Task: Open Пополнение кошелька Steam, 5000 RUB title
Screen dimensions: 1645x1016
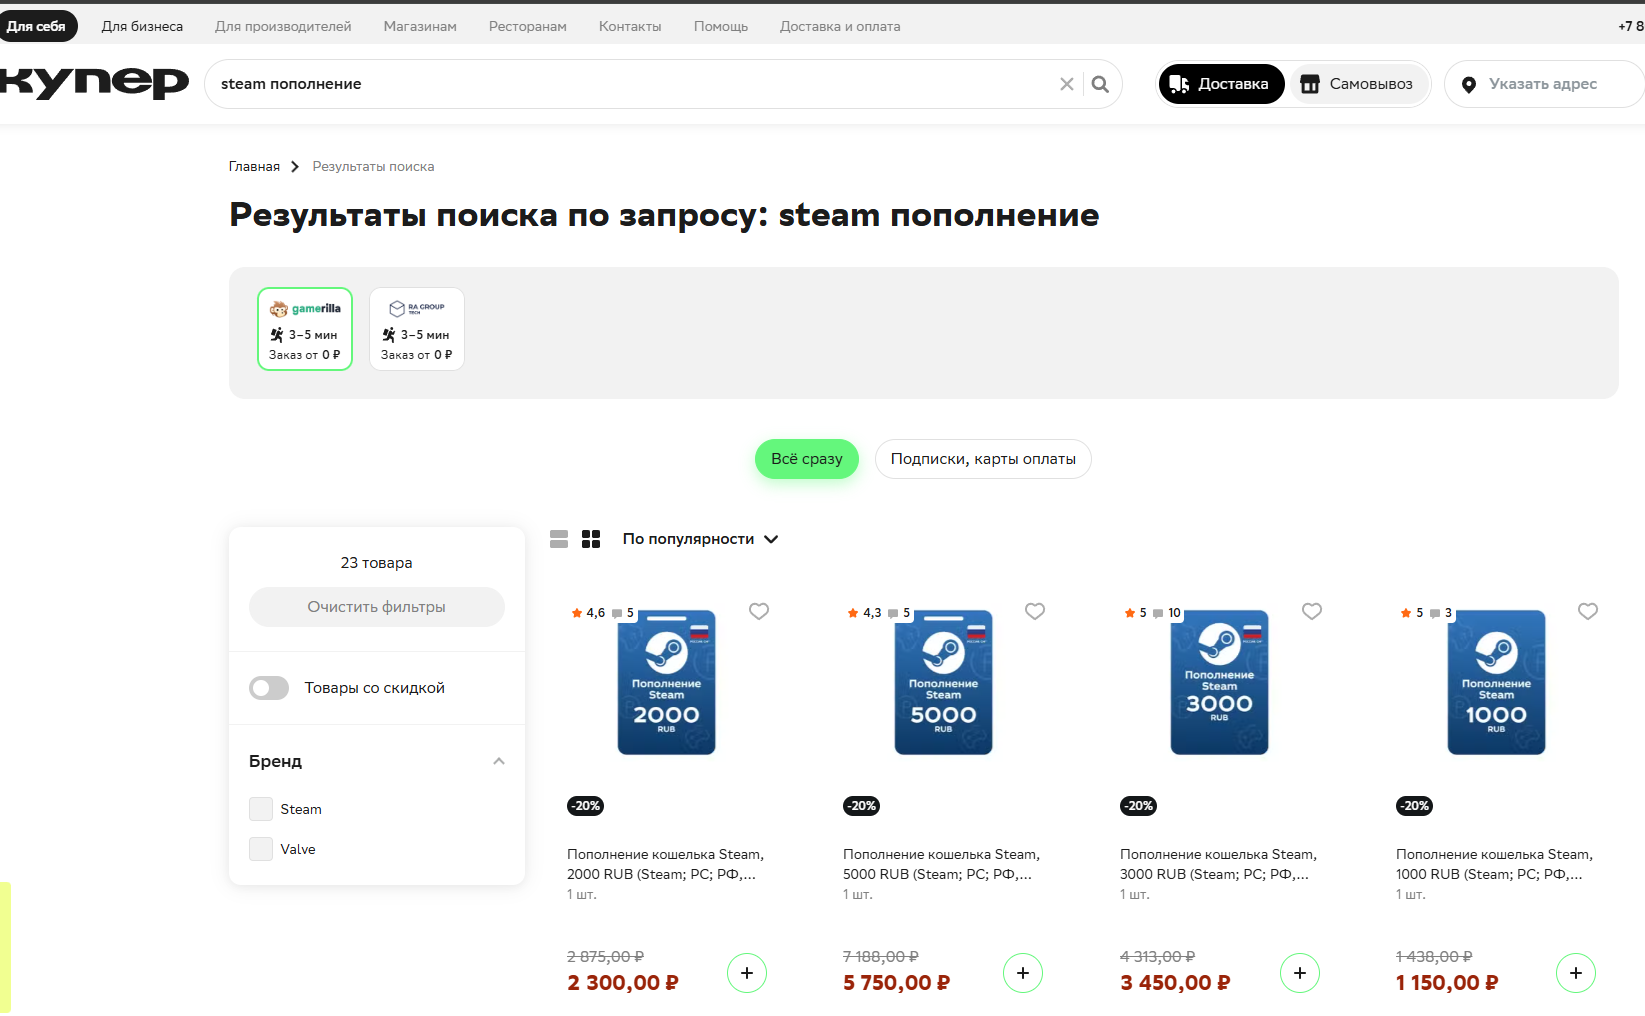Action: click(942, 864)
